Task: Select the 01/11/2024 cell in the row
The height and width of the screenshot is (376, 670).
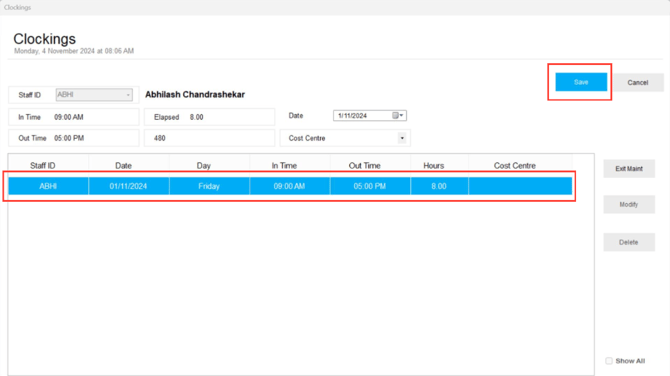Action: coord(129,186)
